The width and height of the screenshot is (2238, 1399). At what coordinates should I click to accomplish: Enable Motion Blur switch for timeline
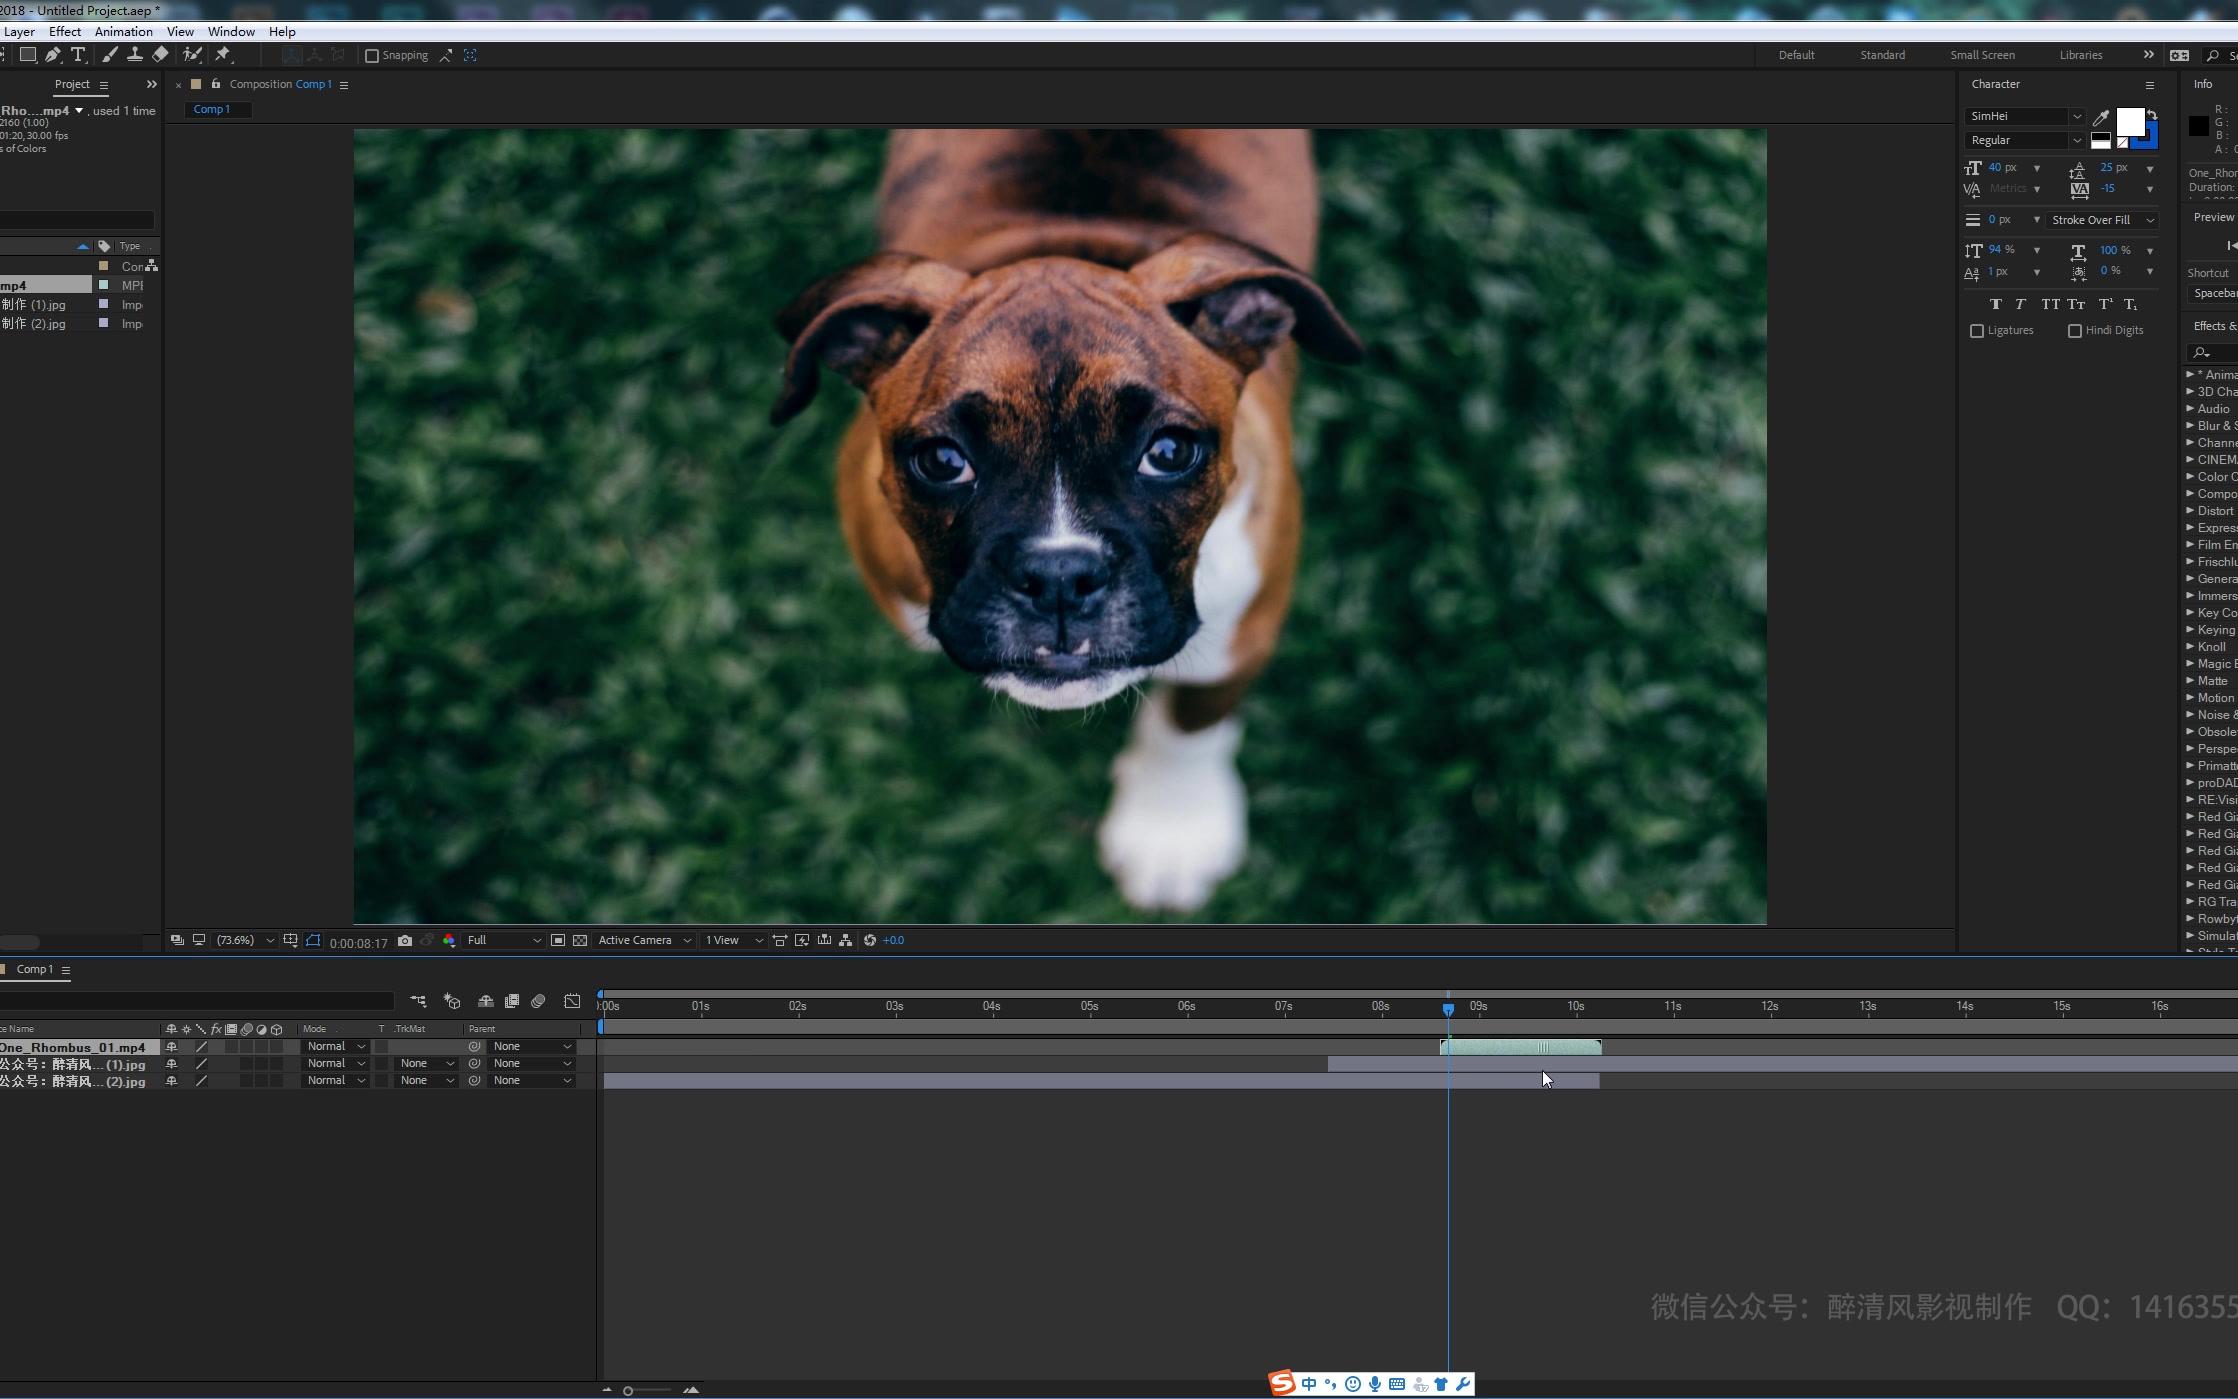[x=538, y=1001]
